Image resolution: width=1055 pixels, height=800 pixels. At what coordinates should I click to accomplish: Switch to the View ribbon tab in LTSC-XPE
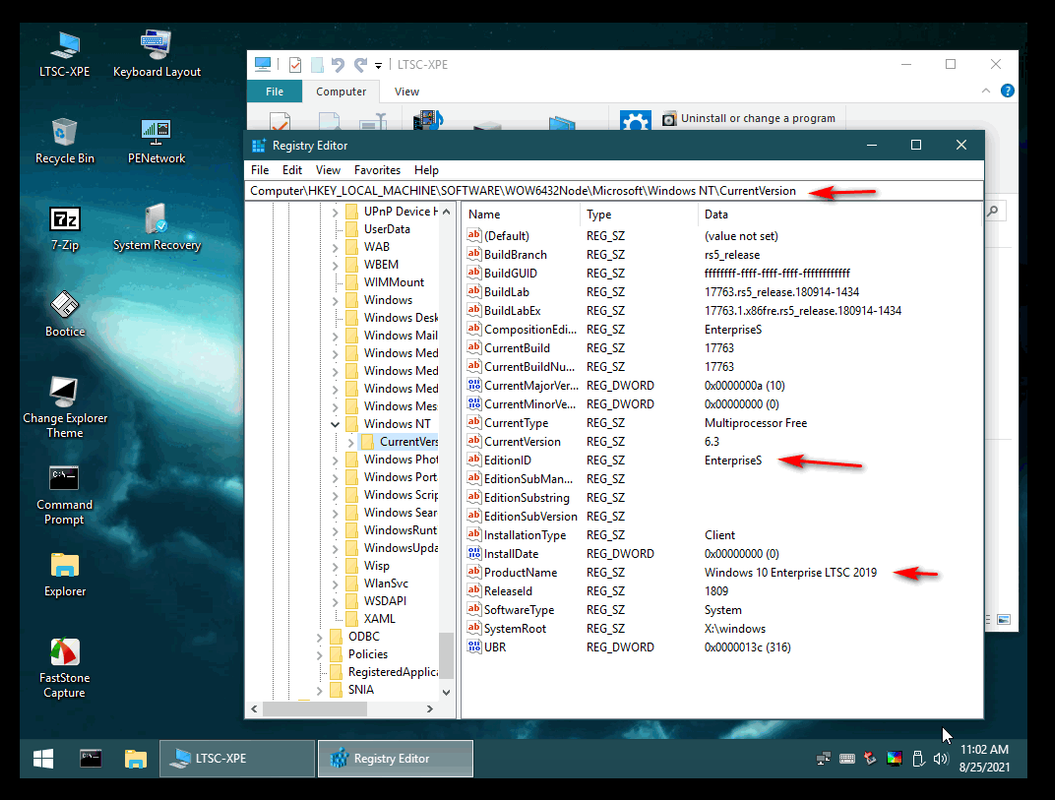point(406,92)
